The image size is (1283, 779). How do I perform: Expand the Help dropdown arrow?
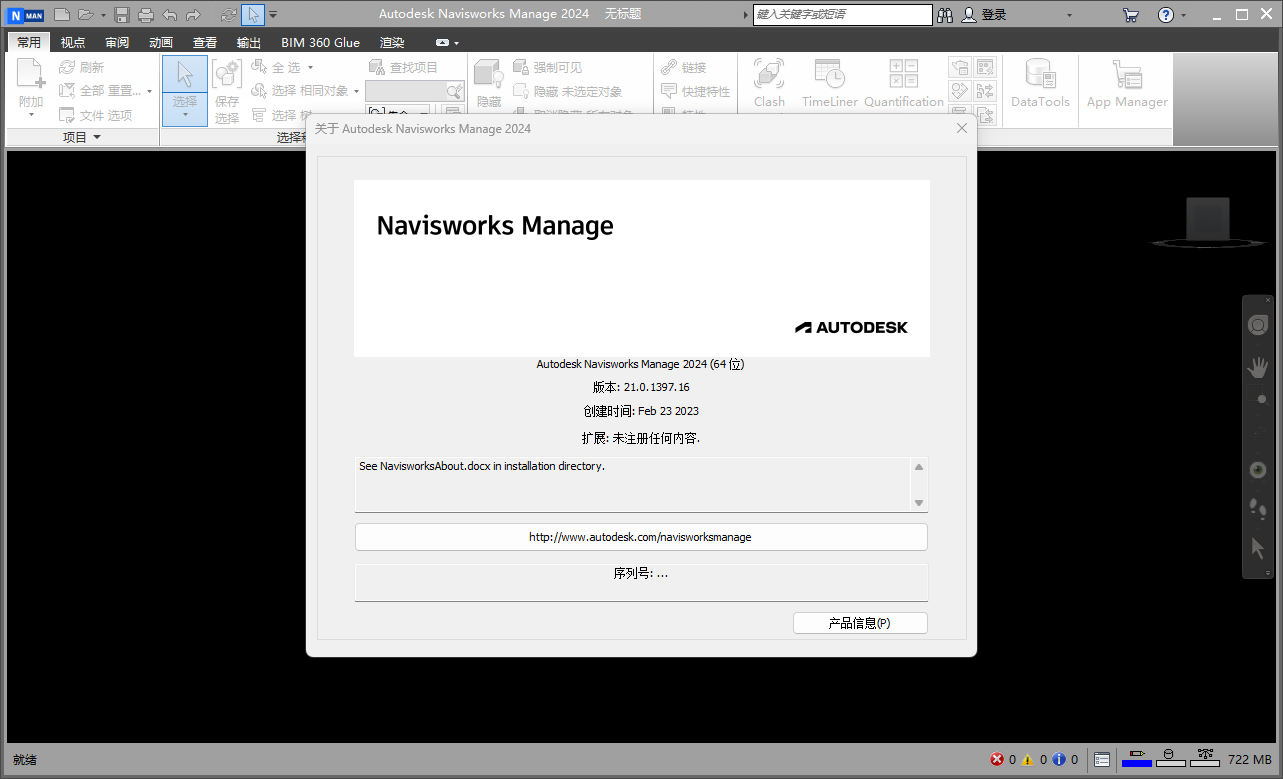[x=1184, y=16]
